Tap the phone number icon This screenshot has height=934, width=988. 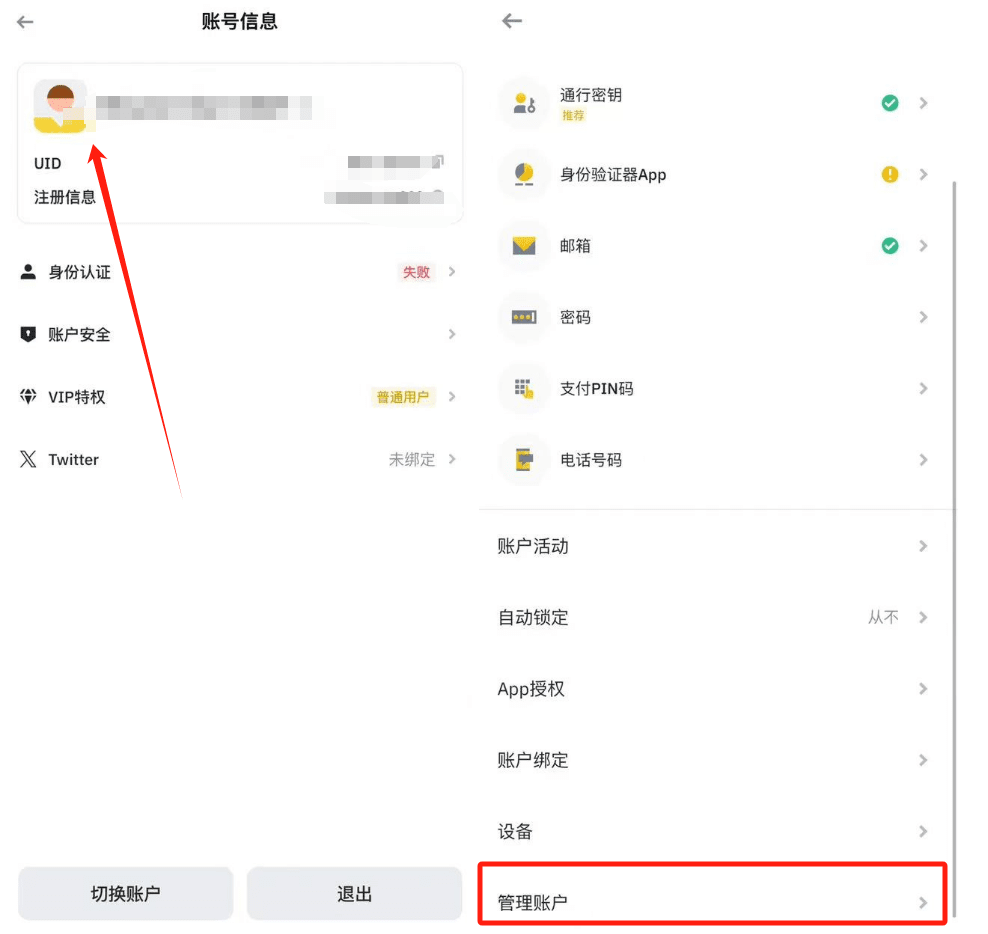point(524,459)
